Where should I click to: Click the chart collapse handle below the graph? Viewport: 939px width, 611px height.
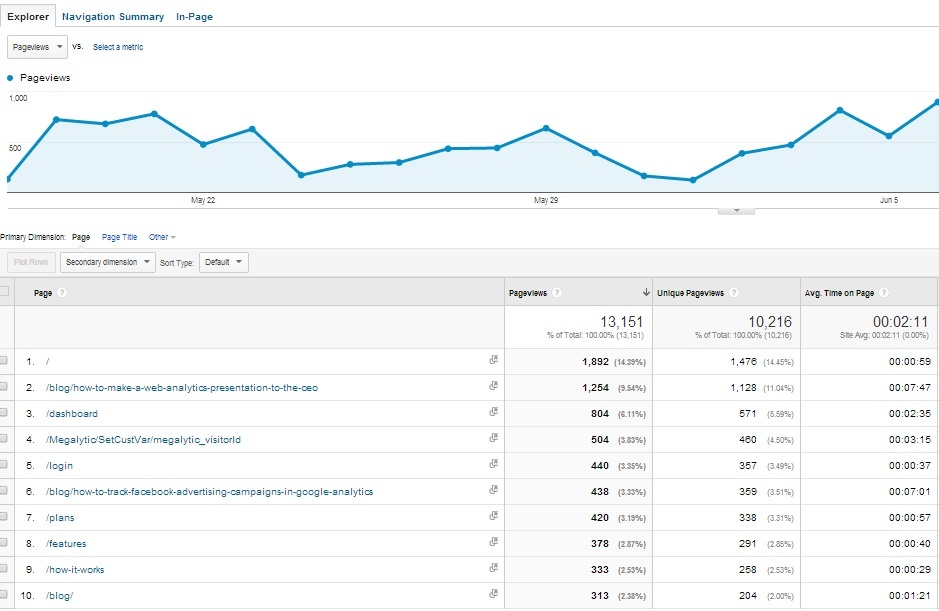coord(737,210)
